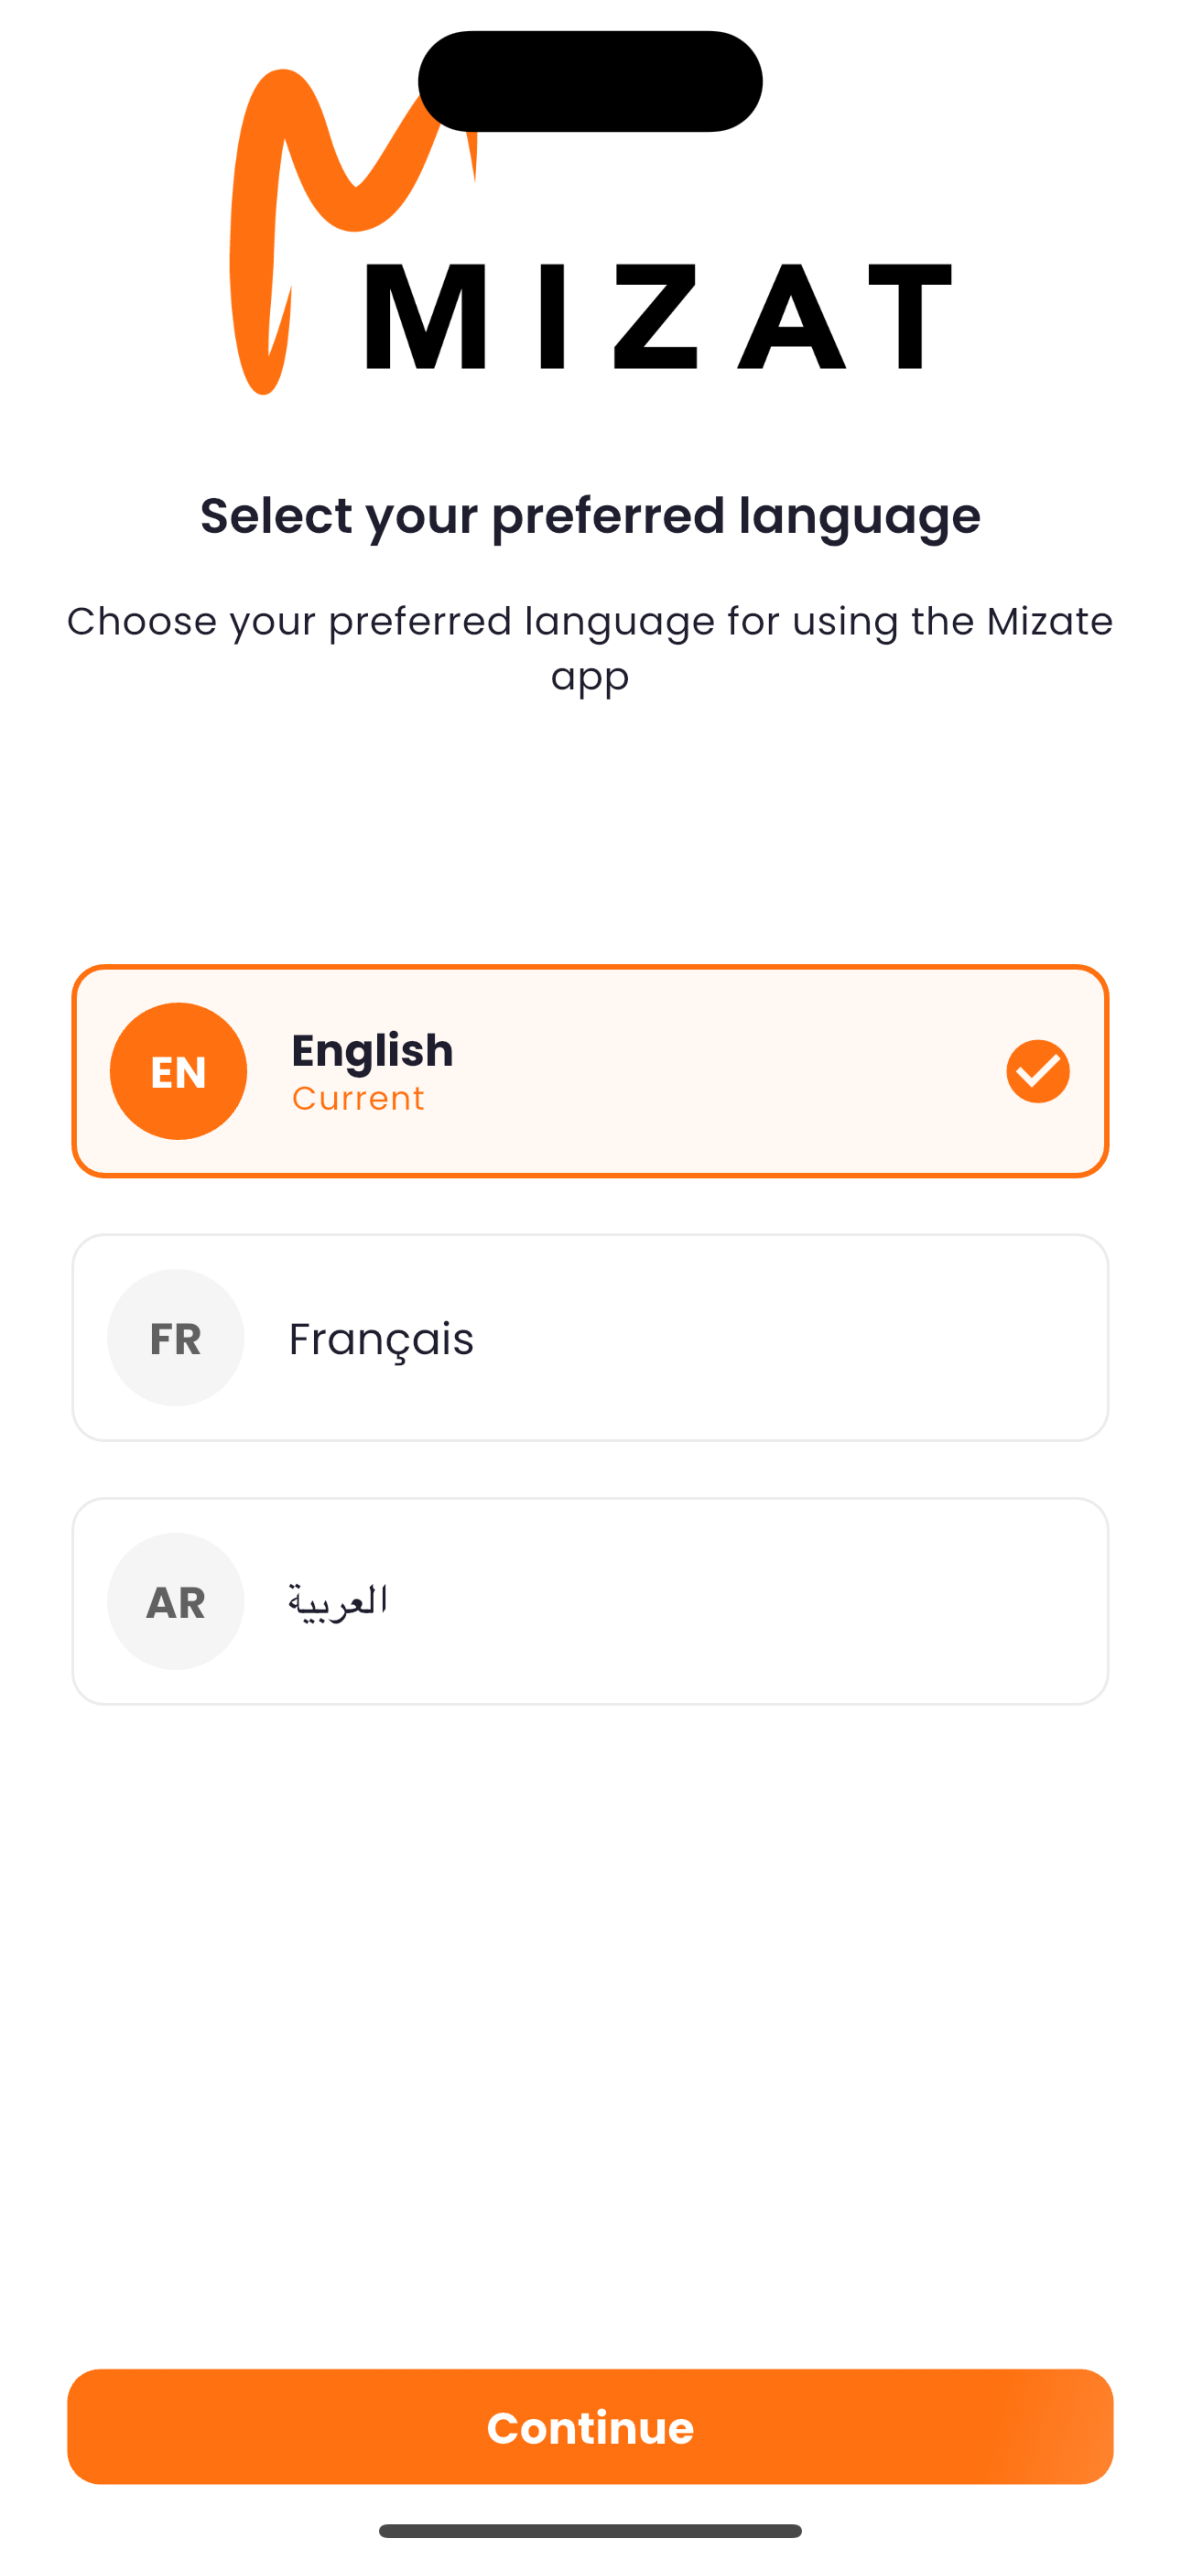Click empty area right of Français

pyautogui.click(x=790, y=1337)
